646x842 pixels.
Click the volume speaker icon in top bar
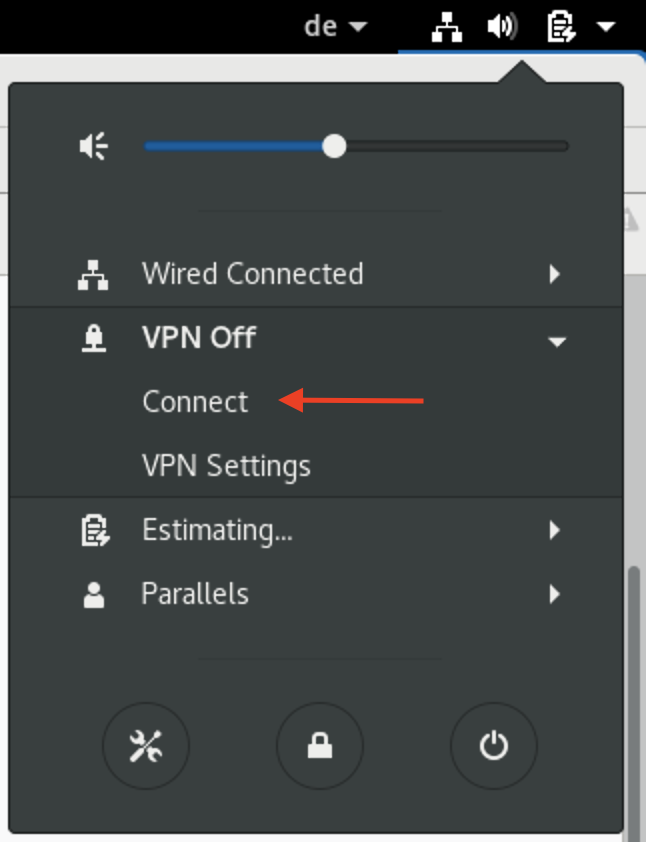tap(502, 26)
